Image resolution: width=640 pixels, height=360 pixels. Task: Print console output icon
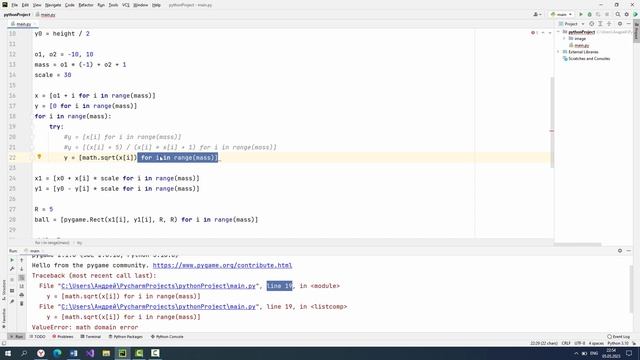tap(22, 295)
